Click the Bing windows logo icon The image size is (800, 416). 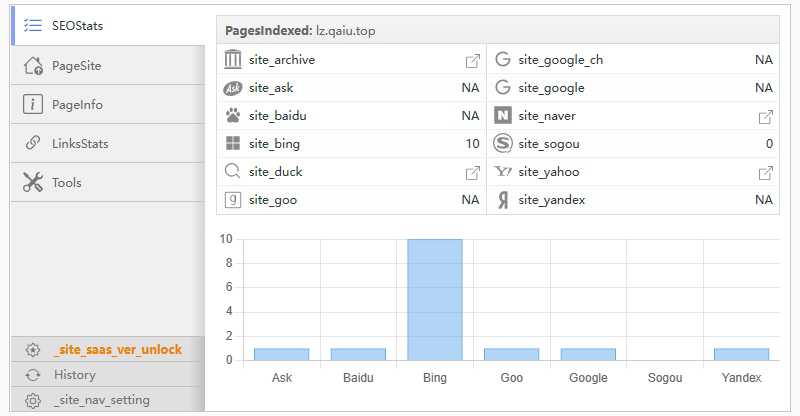[233, 144]
